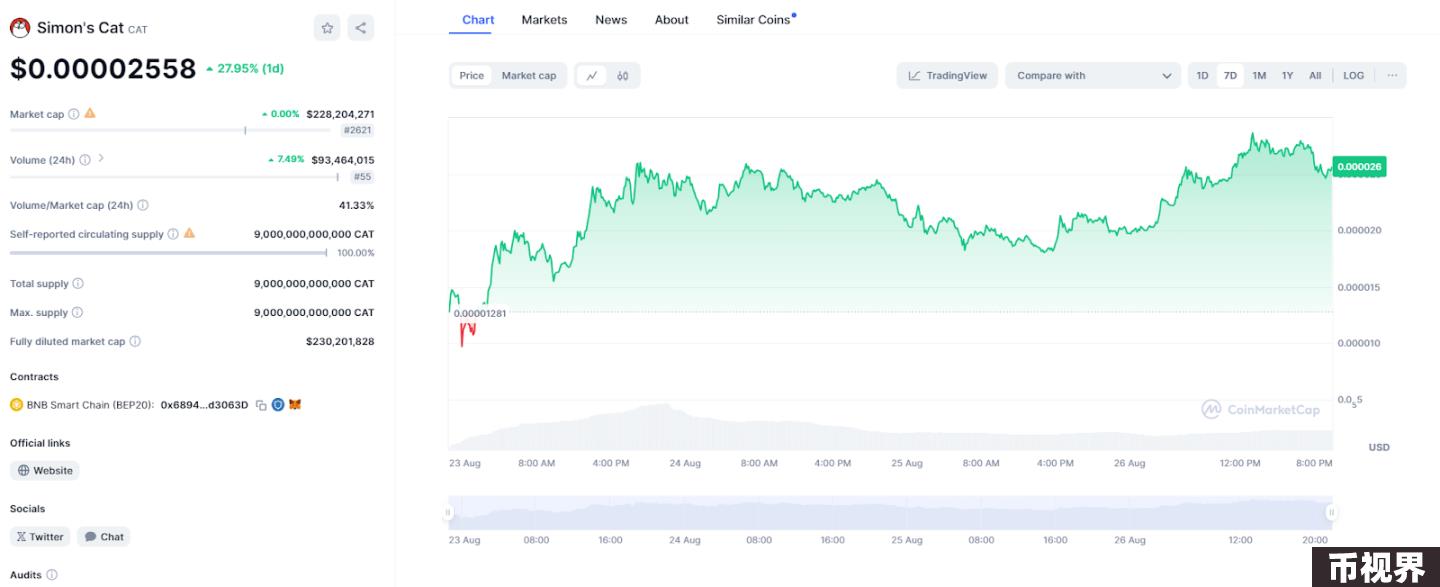Open Fully diluted market cap info icon
The width and height of the screenshot is (1440, 587).
click(x=135, y=342)
